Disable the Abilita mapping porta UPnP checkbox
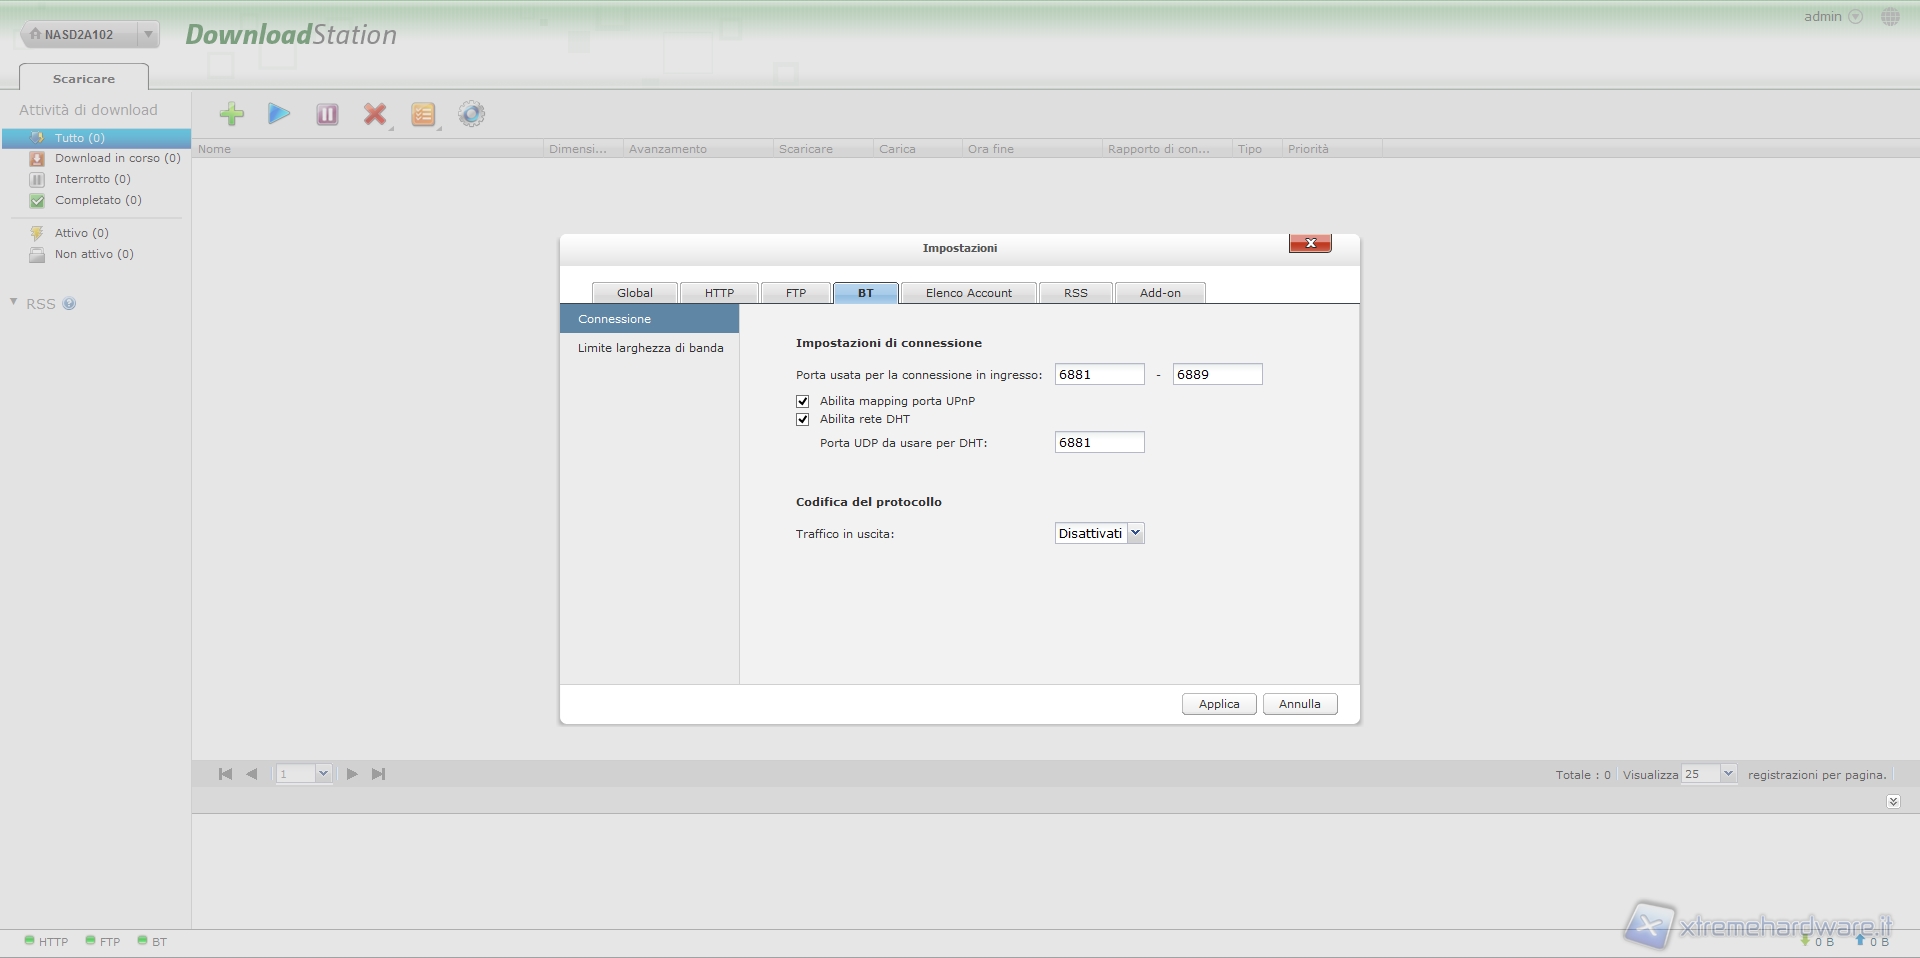 pos(802,401)
